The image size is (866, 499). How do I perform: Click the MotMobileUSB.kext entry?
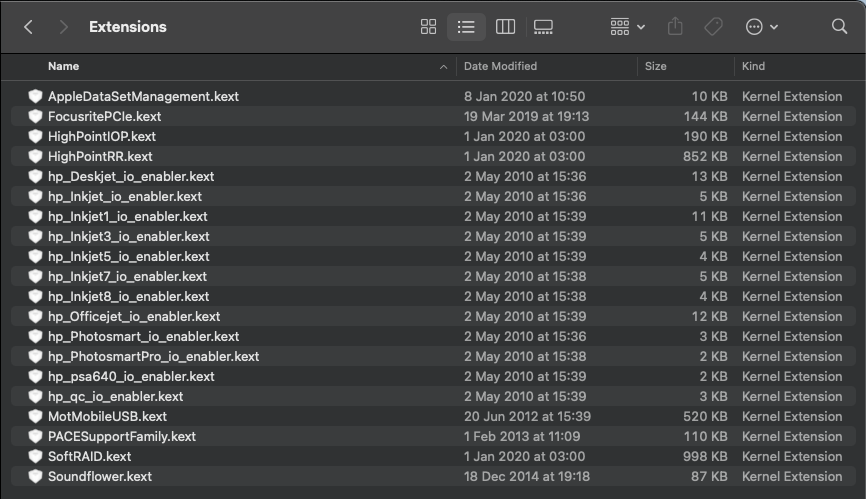[x=107, y=416]
